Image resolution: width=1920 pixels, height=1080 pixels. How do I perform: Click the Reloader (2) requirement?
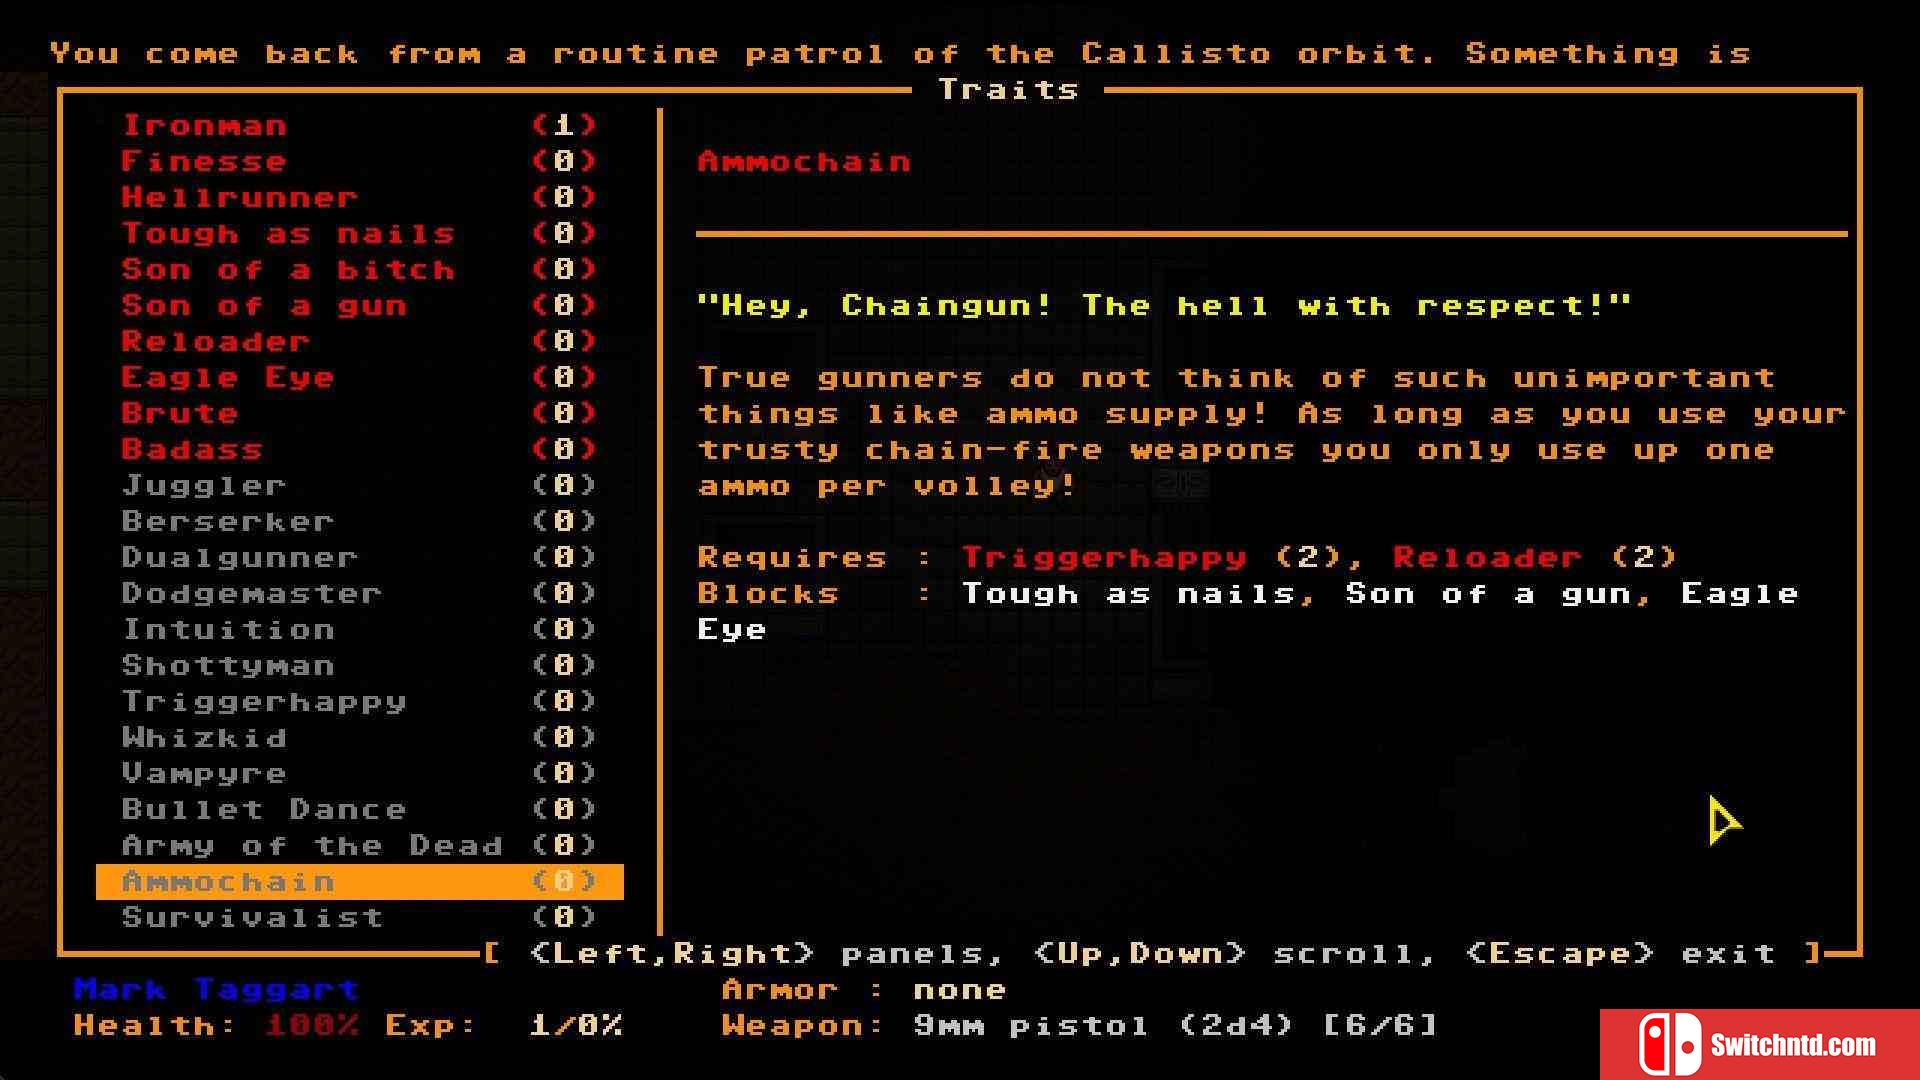coord(1535,557)
